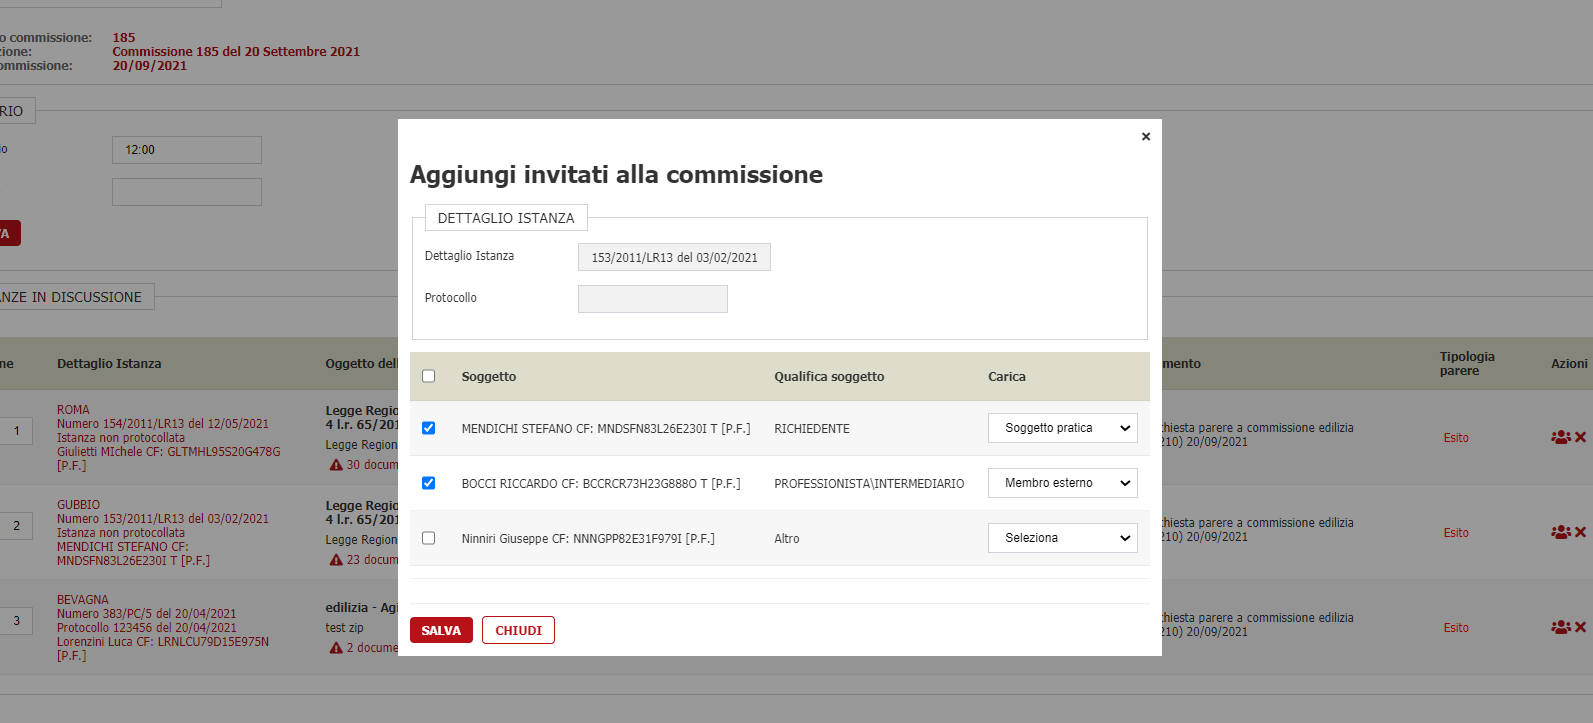Click the time field showing 12:00

coord(187,150)
